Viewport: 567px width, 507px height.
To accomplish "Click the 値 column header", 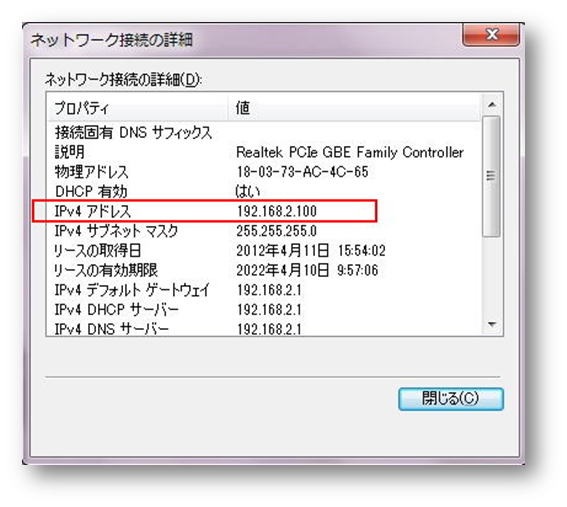I will click(355, 107).
